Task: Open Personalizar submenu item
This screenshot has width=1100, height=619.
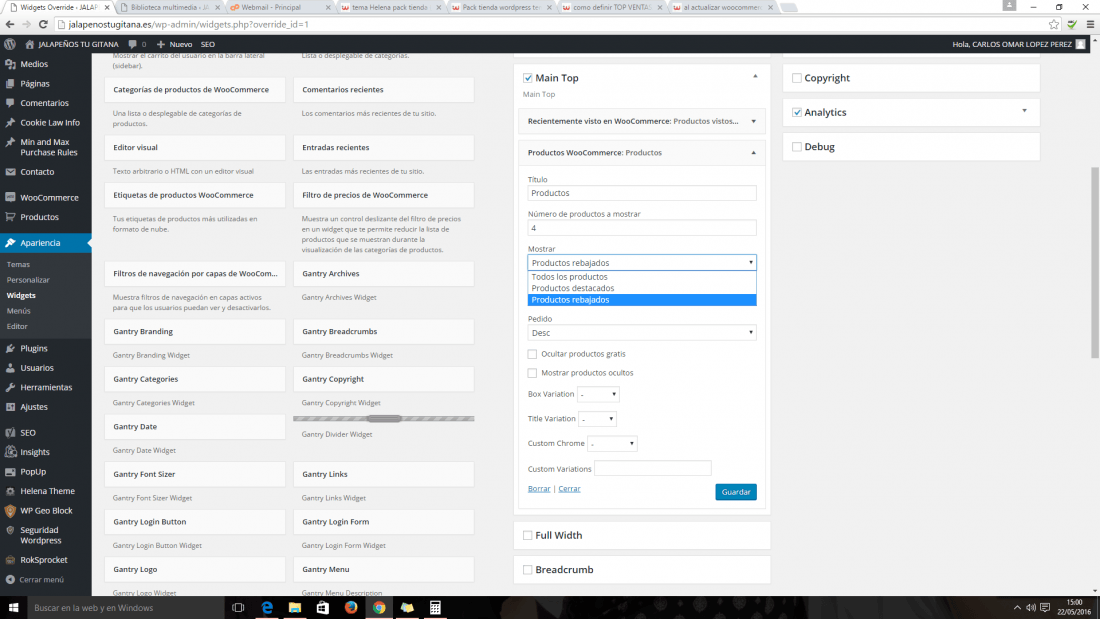Action: tap(28, 280)
